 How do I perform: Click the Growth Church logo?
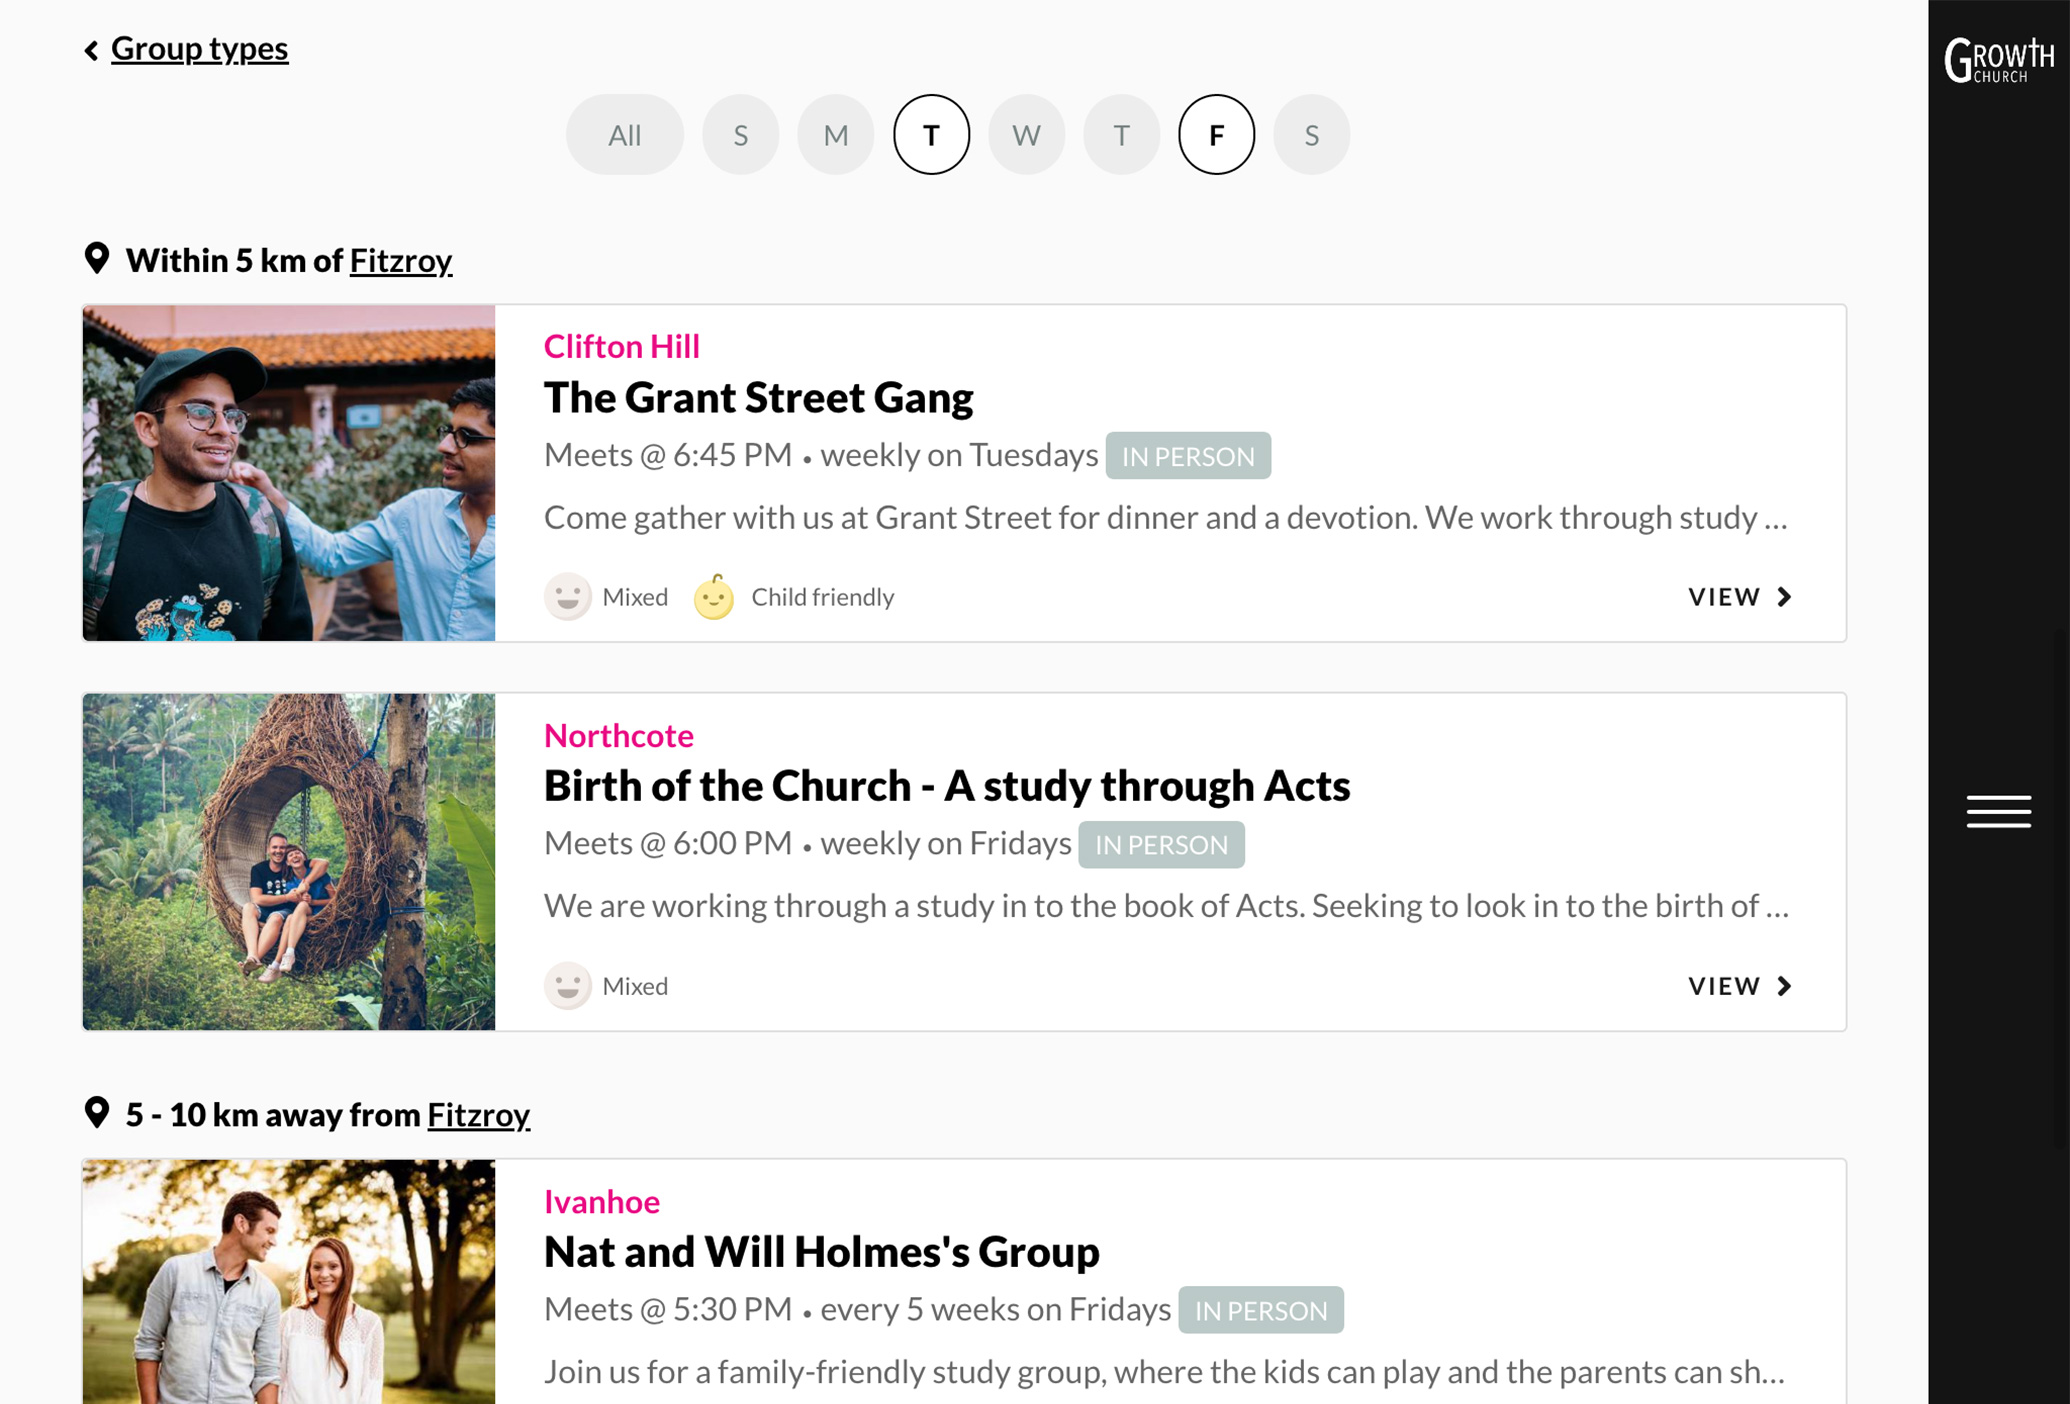coord(1998,60)
